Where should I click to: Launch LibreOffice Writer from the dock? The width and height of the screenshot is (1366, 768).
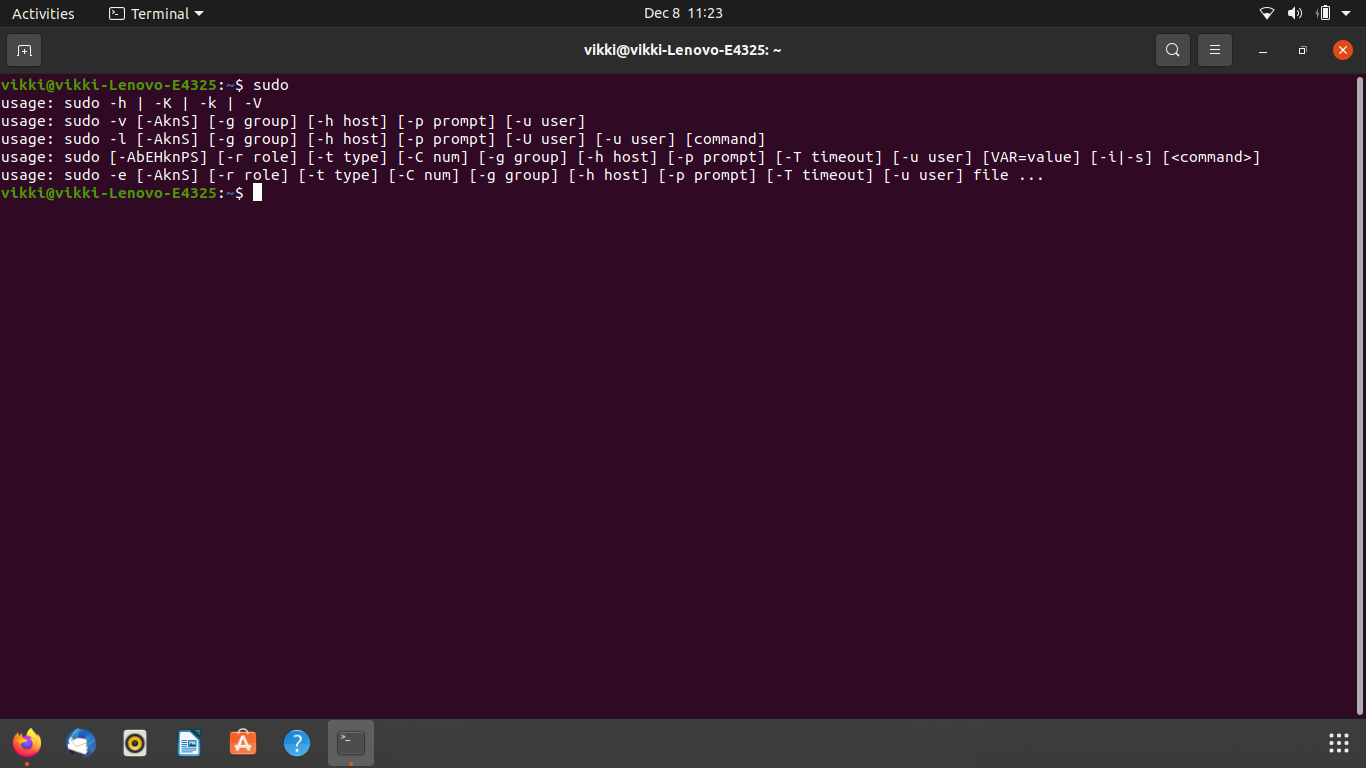pyautogui.click(x=189, y=743)
